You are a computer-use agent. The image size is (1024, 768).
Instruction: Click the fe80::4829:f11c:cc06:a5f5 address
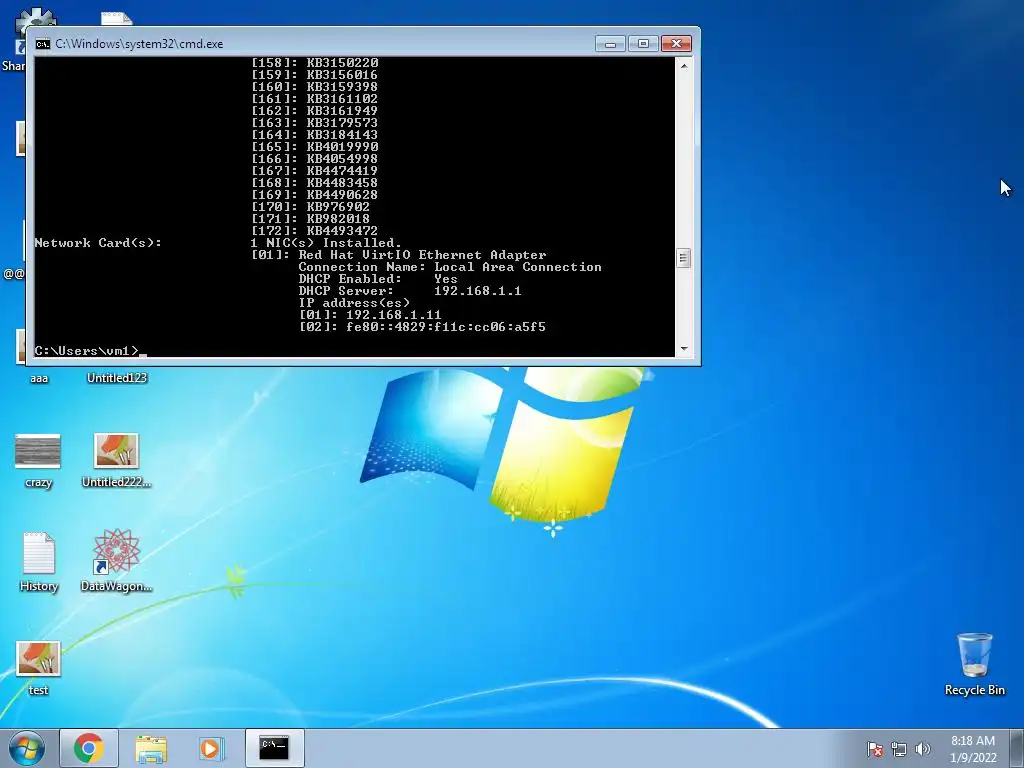[445, 327]
